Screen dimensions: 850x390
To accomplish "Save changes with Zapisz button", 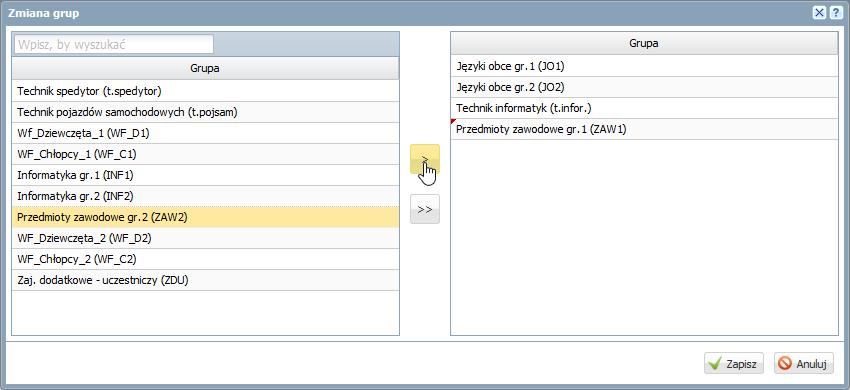I will tap(734, 363).
